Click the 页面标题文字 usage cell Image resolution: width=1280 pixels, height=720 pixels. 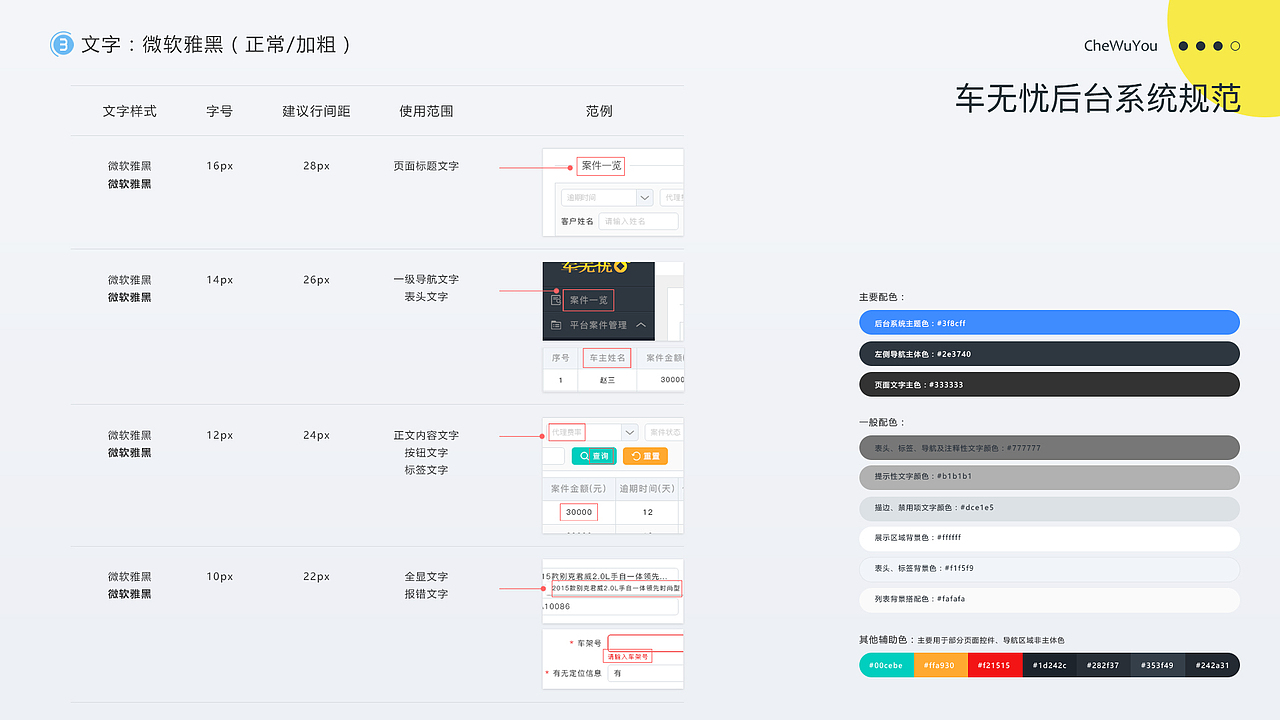click(x=426, y=166)
